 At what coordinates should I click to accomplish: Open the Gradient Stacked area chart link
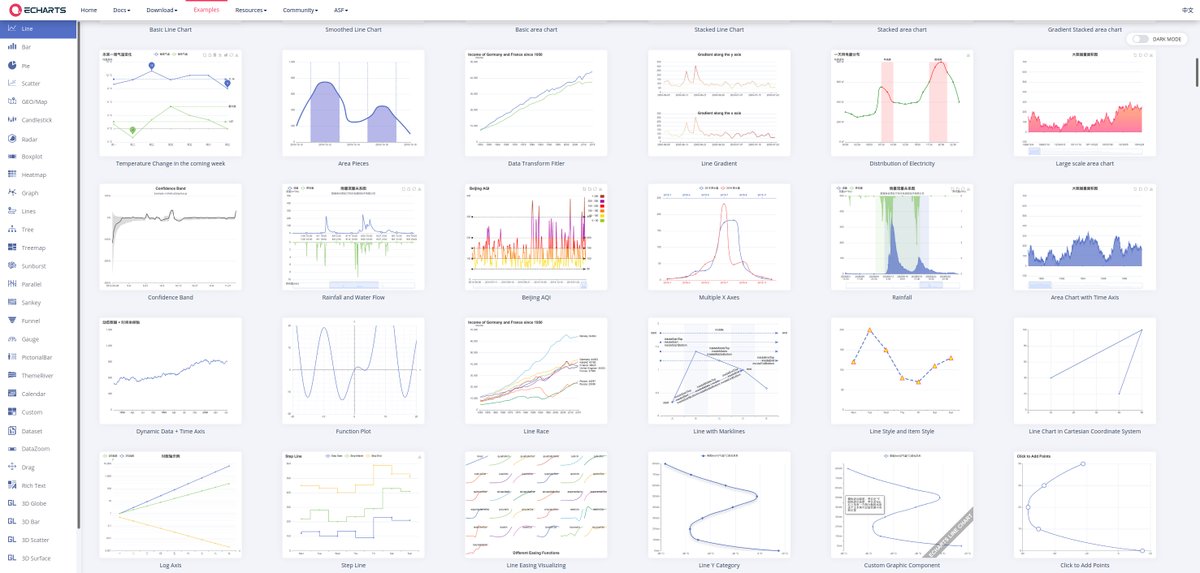[1085, 29]
